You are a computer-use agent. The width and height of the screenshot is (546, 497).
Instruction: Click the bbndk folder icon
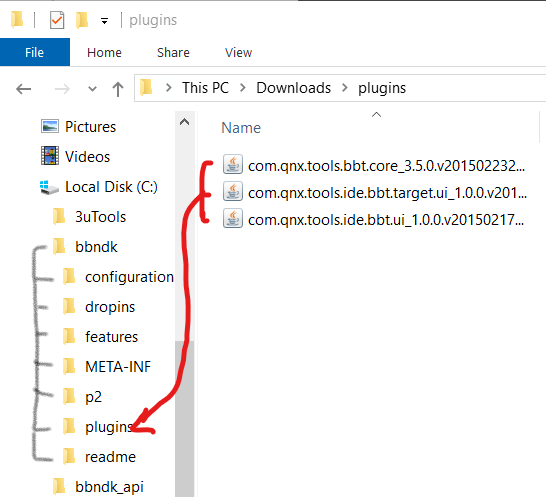click(x=59, y=246)
